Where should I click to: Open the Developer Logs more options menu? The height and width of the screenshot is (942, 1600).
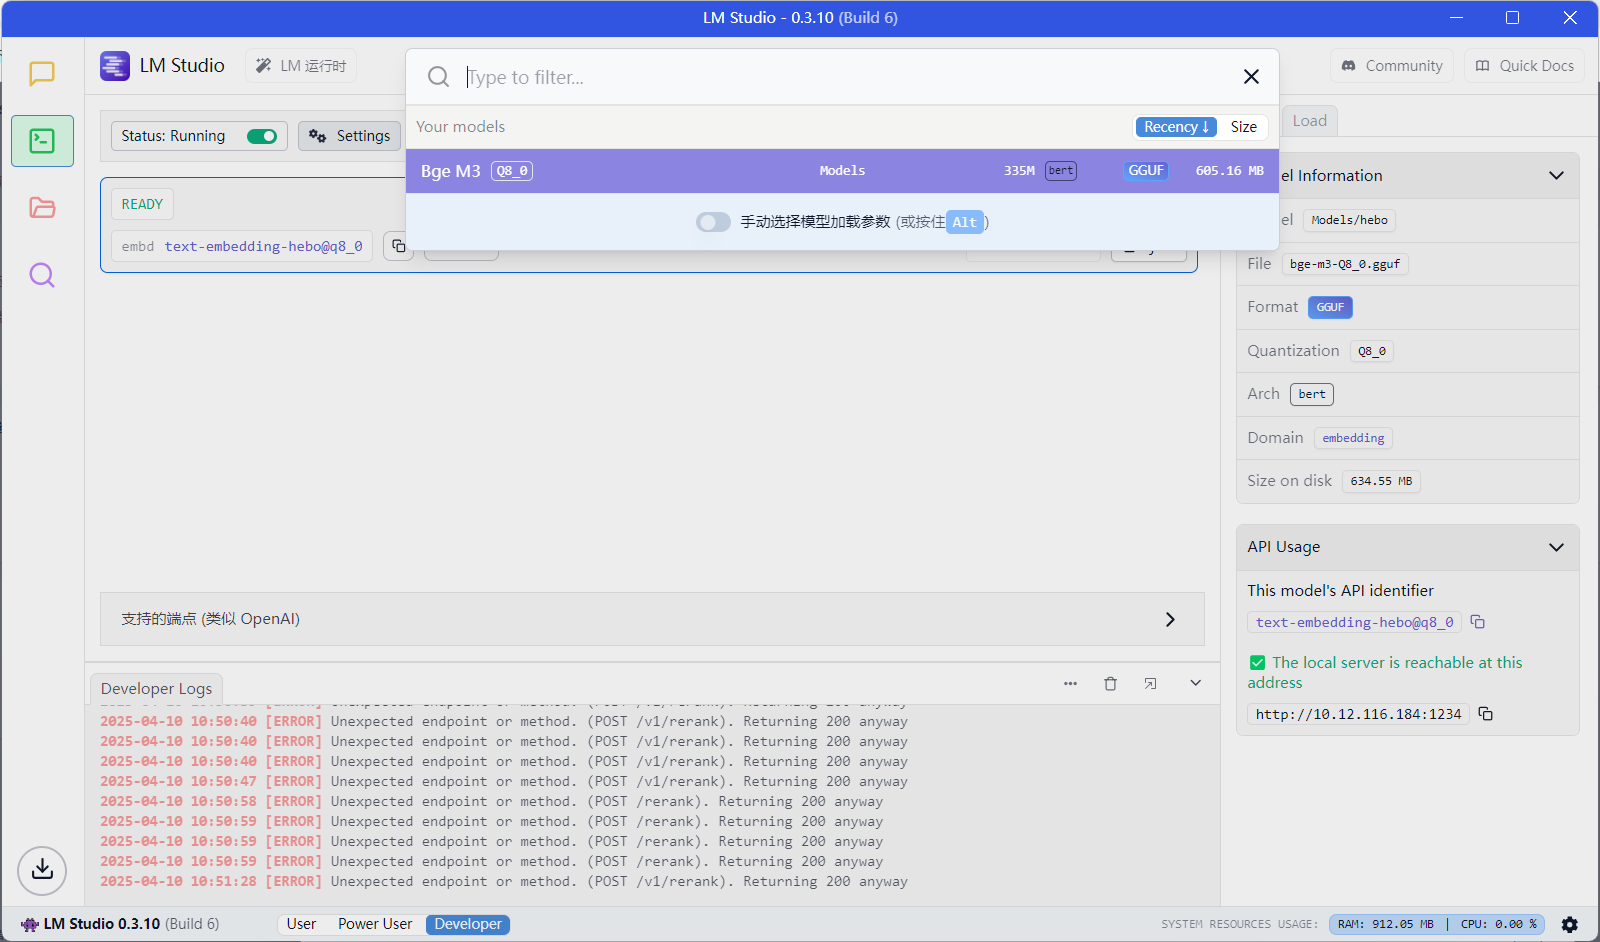click(x=1070, y=684)
